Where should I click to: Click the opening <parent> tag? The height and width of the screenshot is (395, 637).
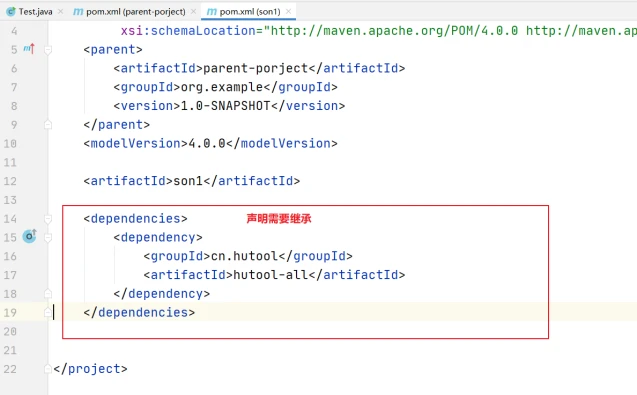[113, 50]
